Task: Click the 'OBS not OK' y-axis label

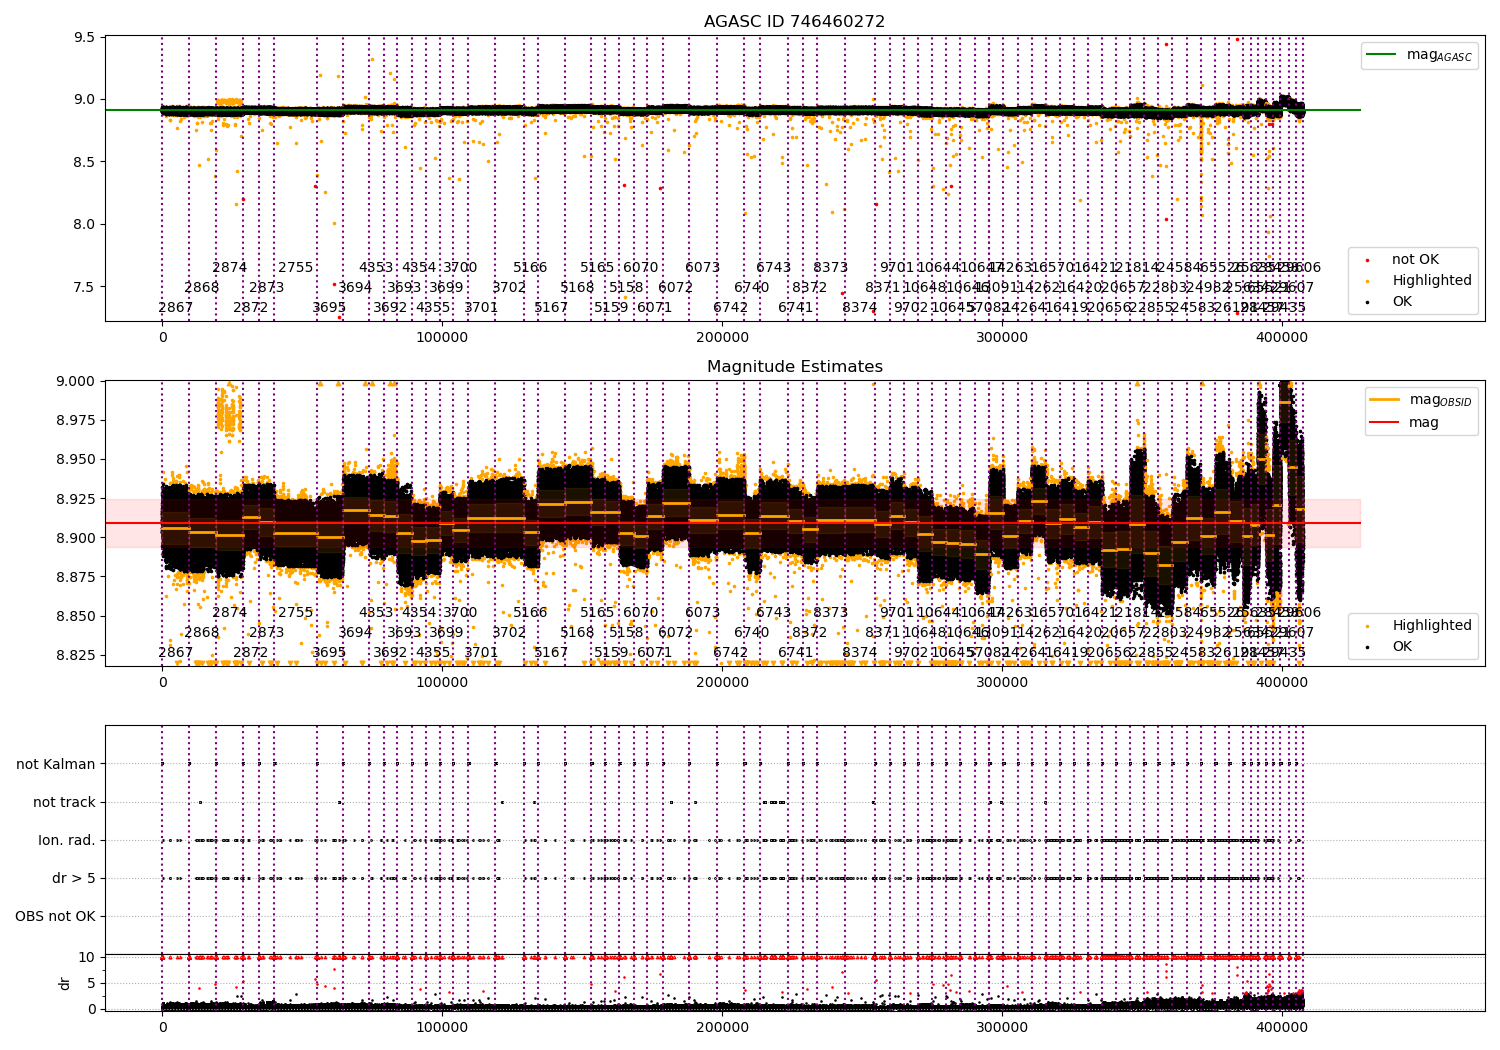Action: pyautogui.click(x=55, y=916)
